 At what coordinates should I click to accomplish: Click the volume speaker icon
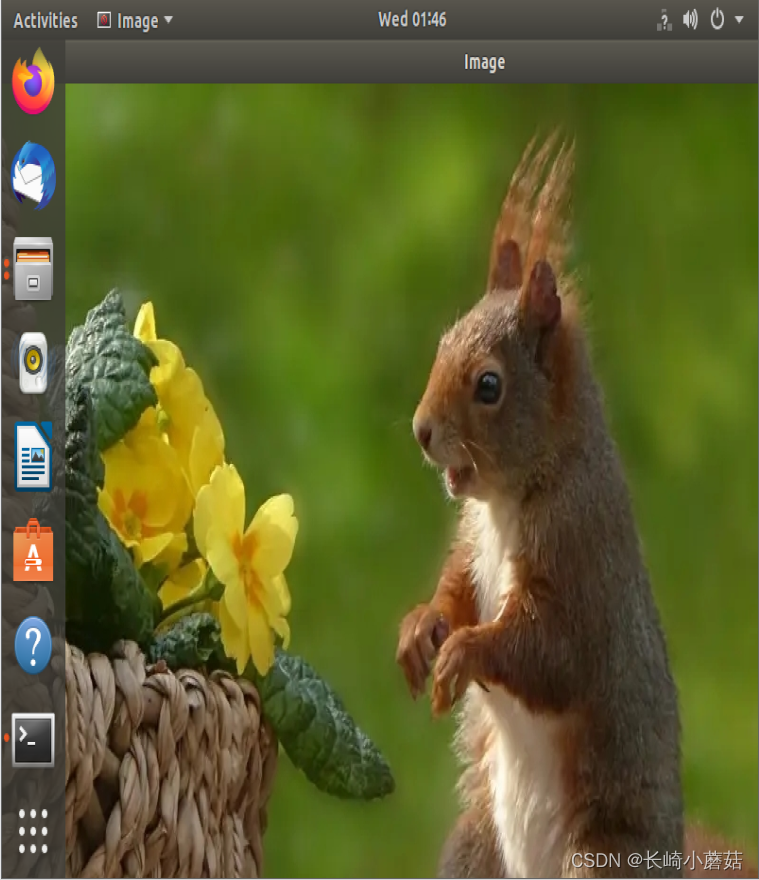click(690, 20)
